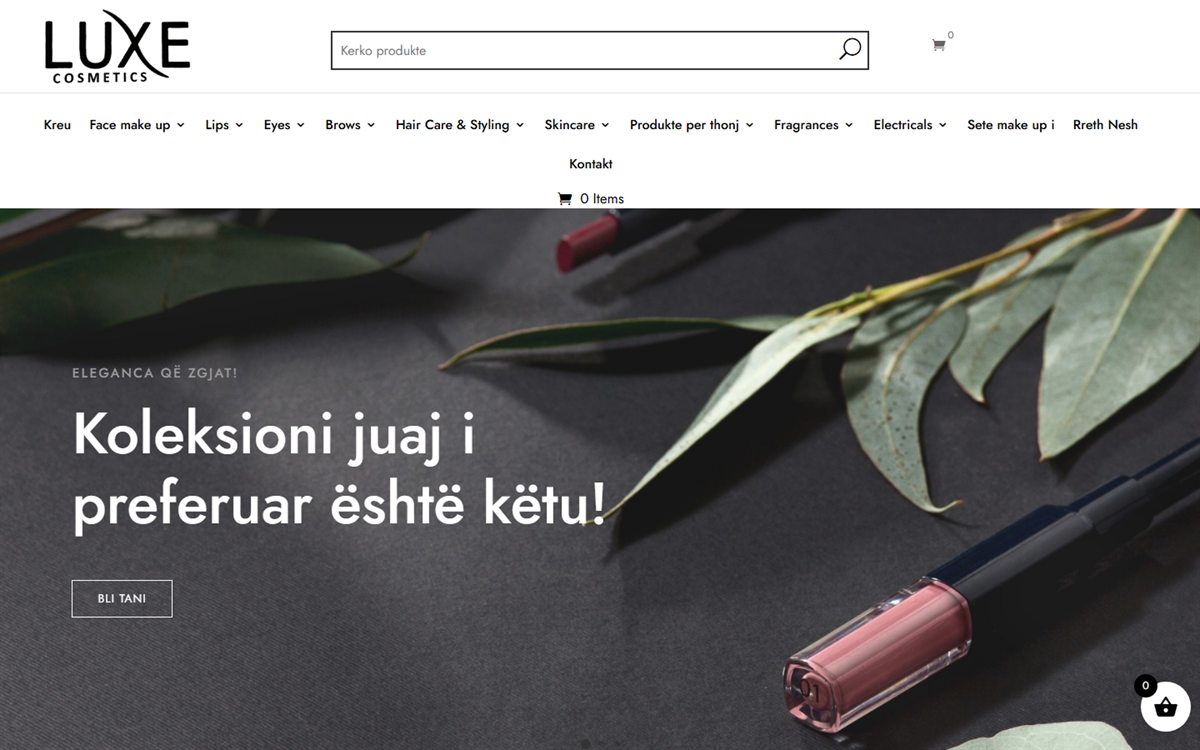Expand the Lips dropdown arrow
This screenshot has width=1200, height=750.
tap(239, 125)
